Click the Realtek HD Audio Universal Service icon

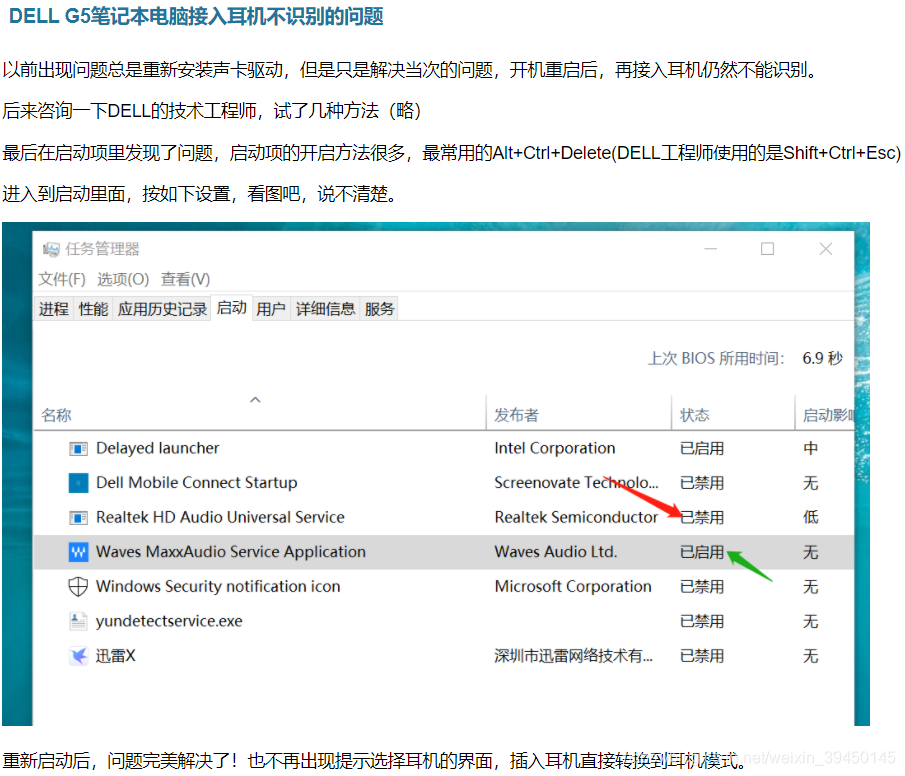tap(78, 517)
